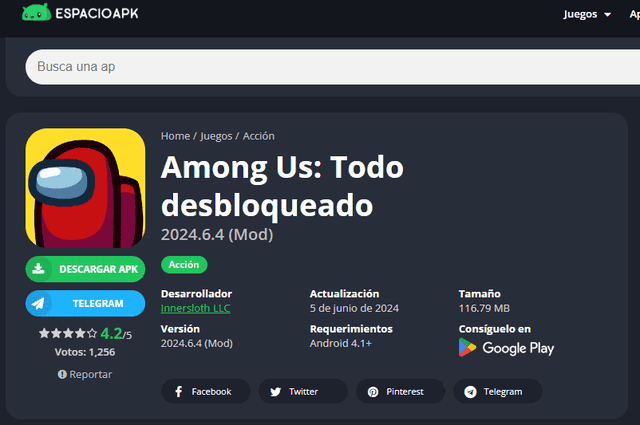This screenshot has width=640, height=425.
Task: Share via Twitter button
Action: tap(303, 392)
